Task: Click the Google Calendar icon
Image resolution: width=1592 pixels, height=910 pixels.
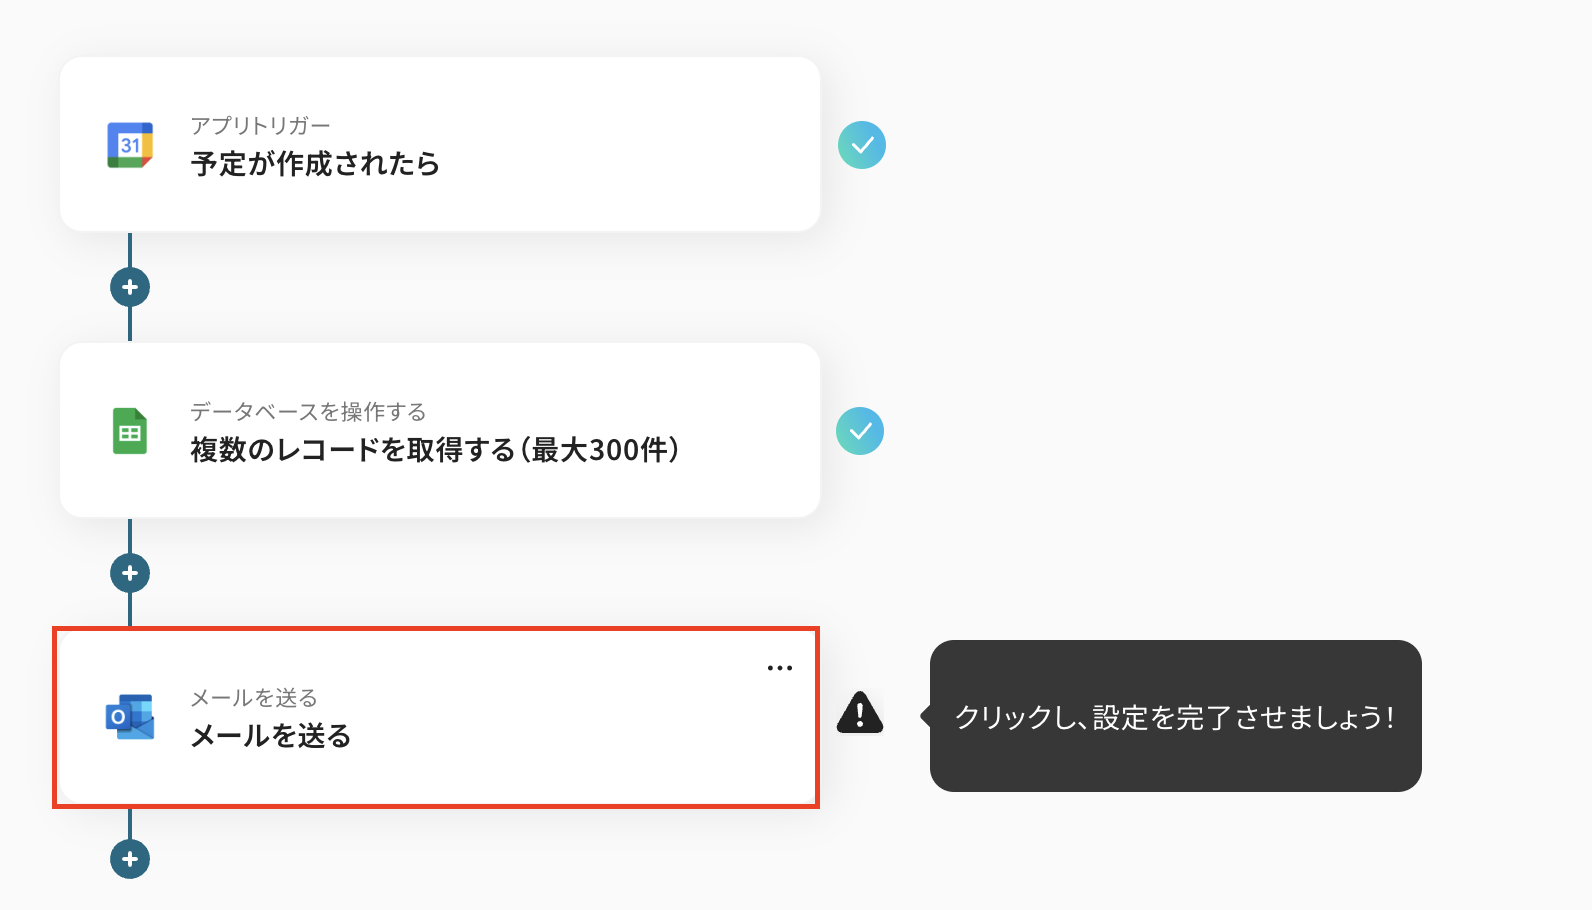Action: (130, 145)
